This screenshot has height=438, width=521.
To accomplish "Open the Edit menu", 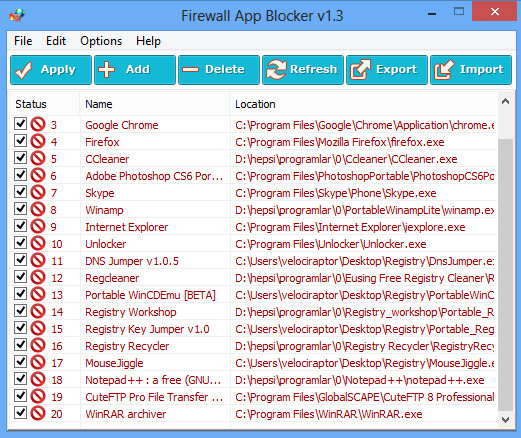I will pyautogui.click(x=56, y=41).
